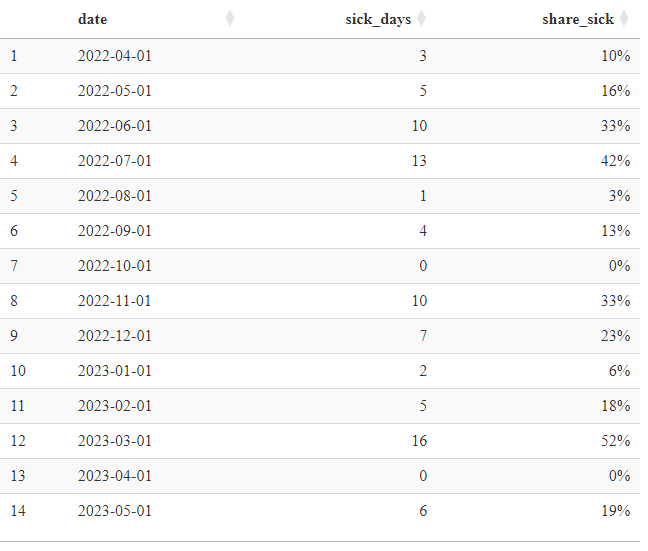The height and width of the screenshot is (551, 648).
Task: Select the 2022-04-01 date cell
Action: tap(115, 56)
